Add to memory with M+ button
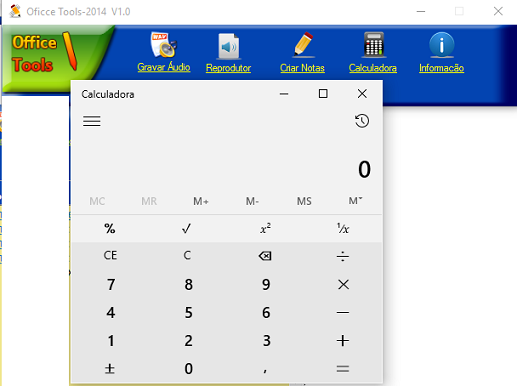 (201, 201)
